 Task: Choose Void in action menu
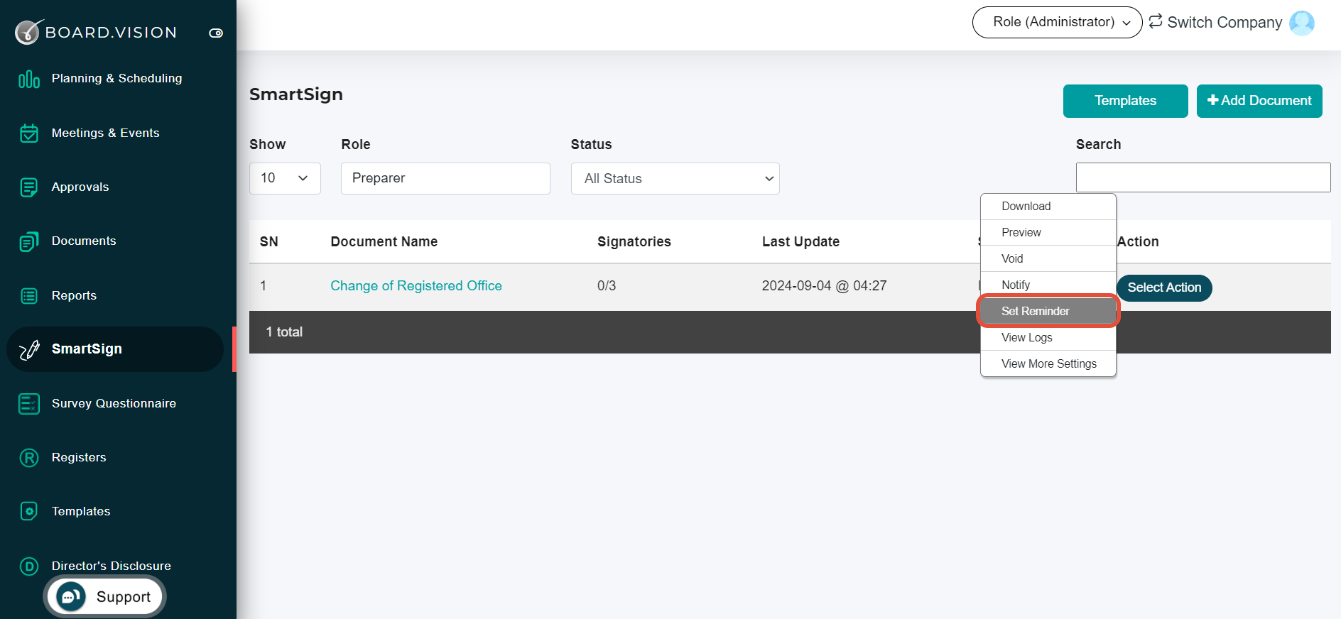(x=1048, y=259)
